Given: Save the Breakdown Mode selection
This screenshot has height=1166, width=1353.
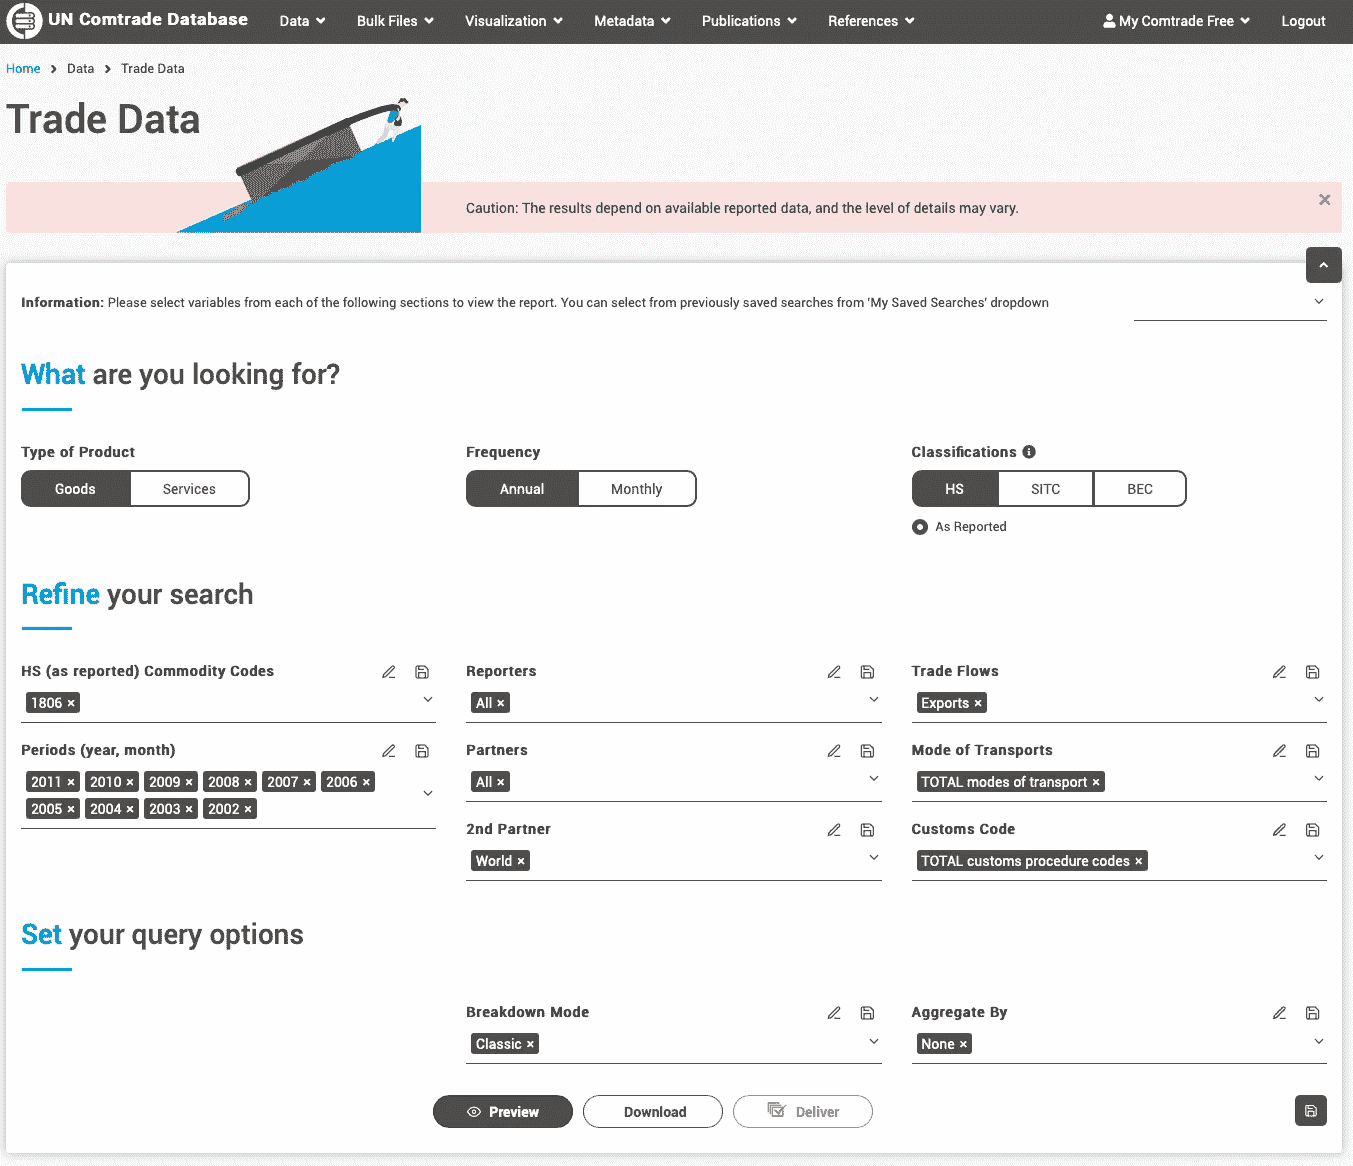Looking at the screenshot, I should pyautogui.click(x=867, y=1013).
